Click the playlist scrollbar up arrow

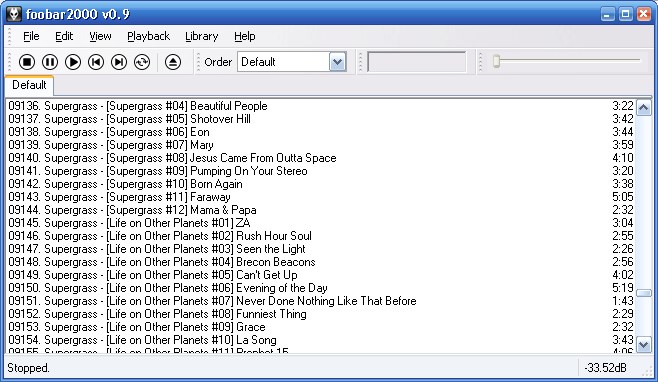[644, 107]
